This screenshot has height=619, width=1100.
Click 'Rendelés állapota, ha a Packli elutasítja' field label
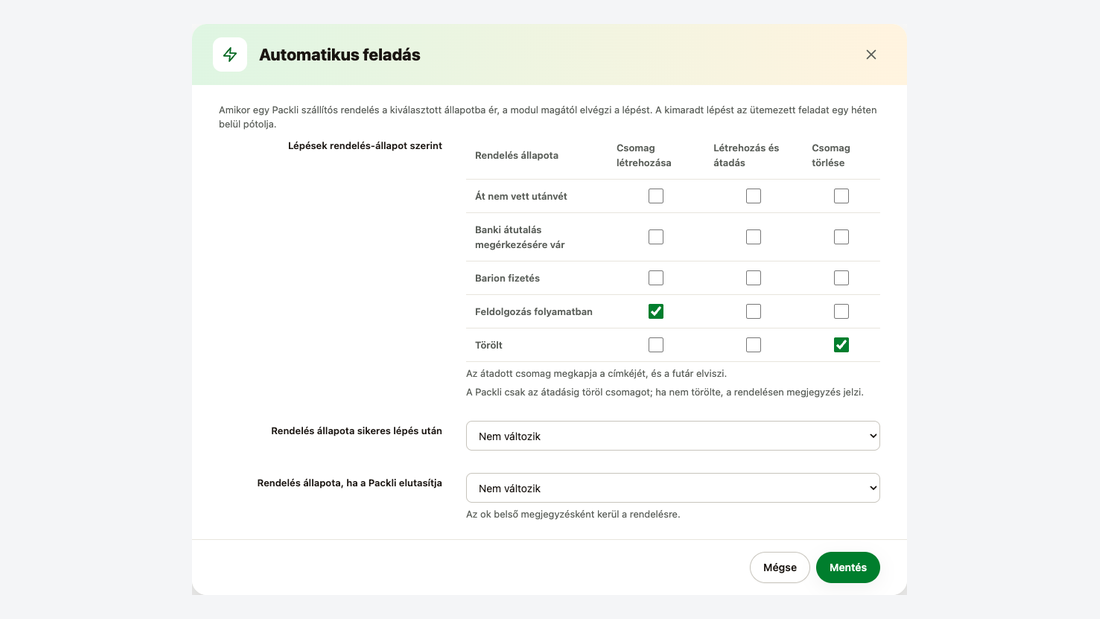tap(349, 483)
